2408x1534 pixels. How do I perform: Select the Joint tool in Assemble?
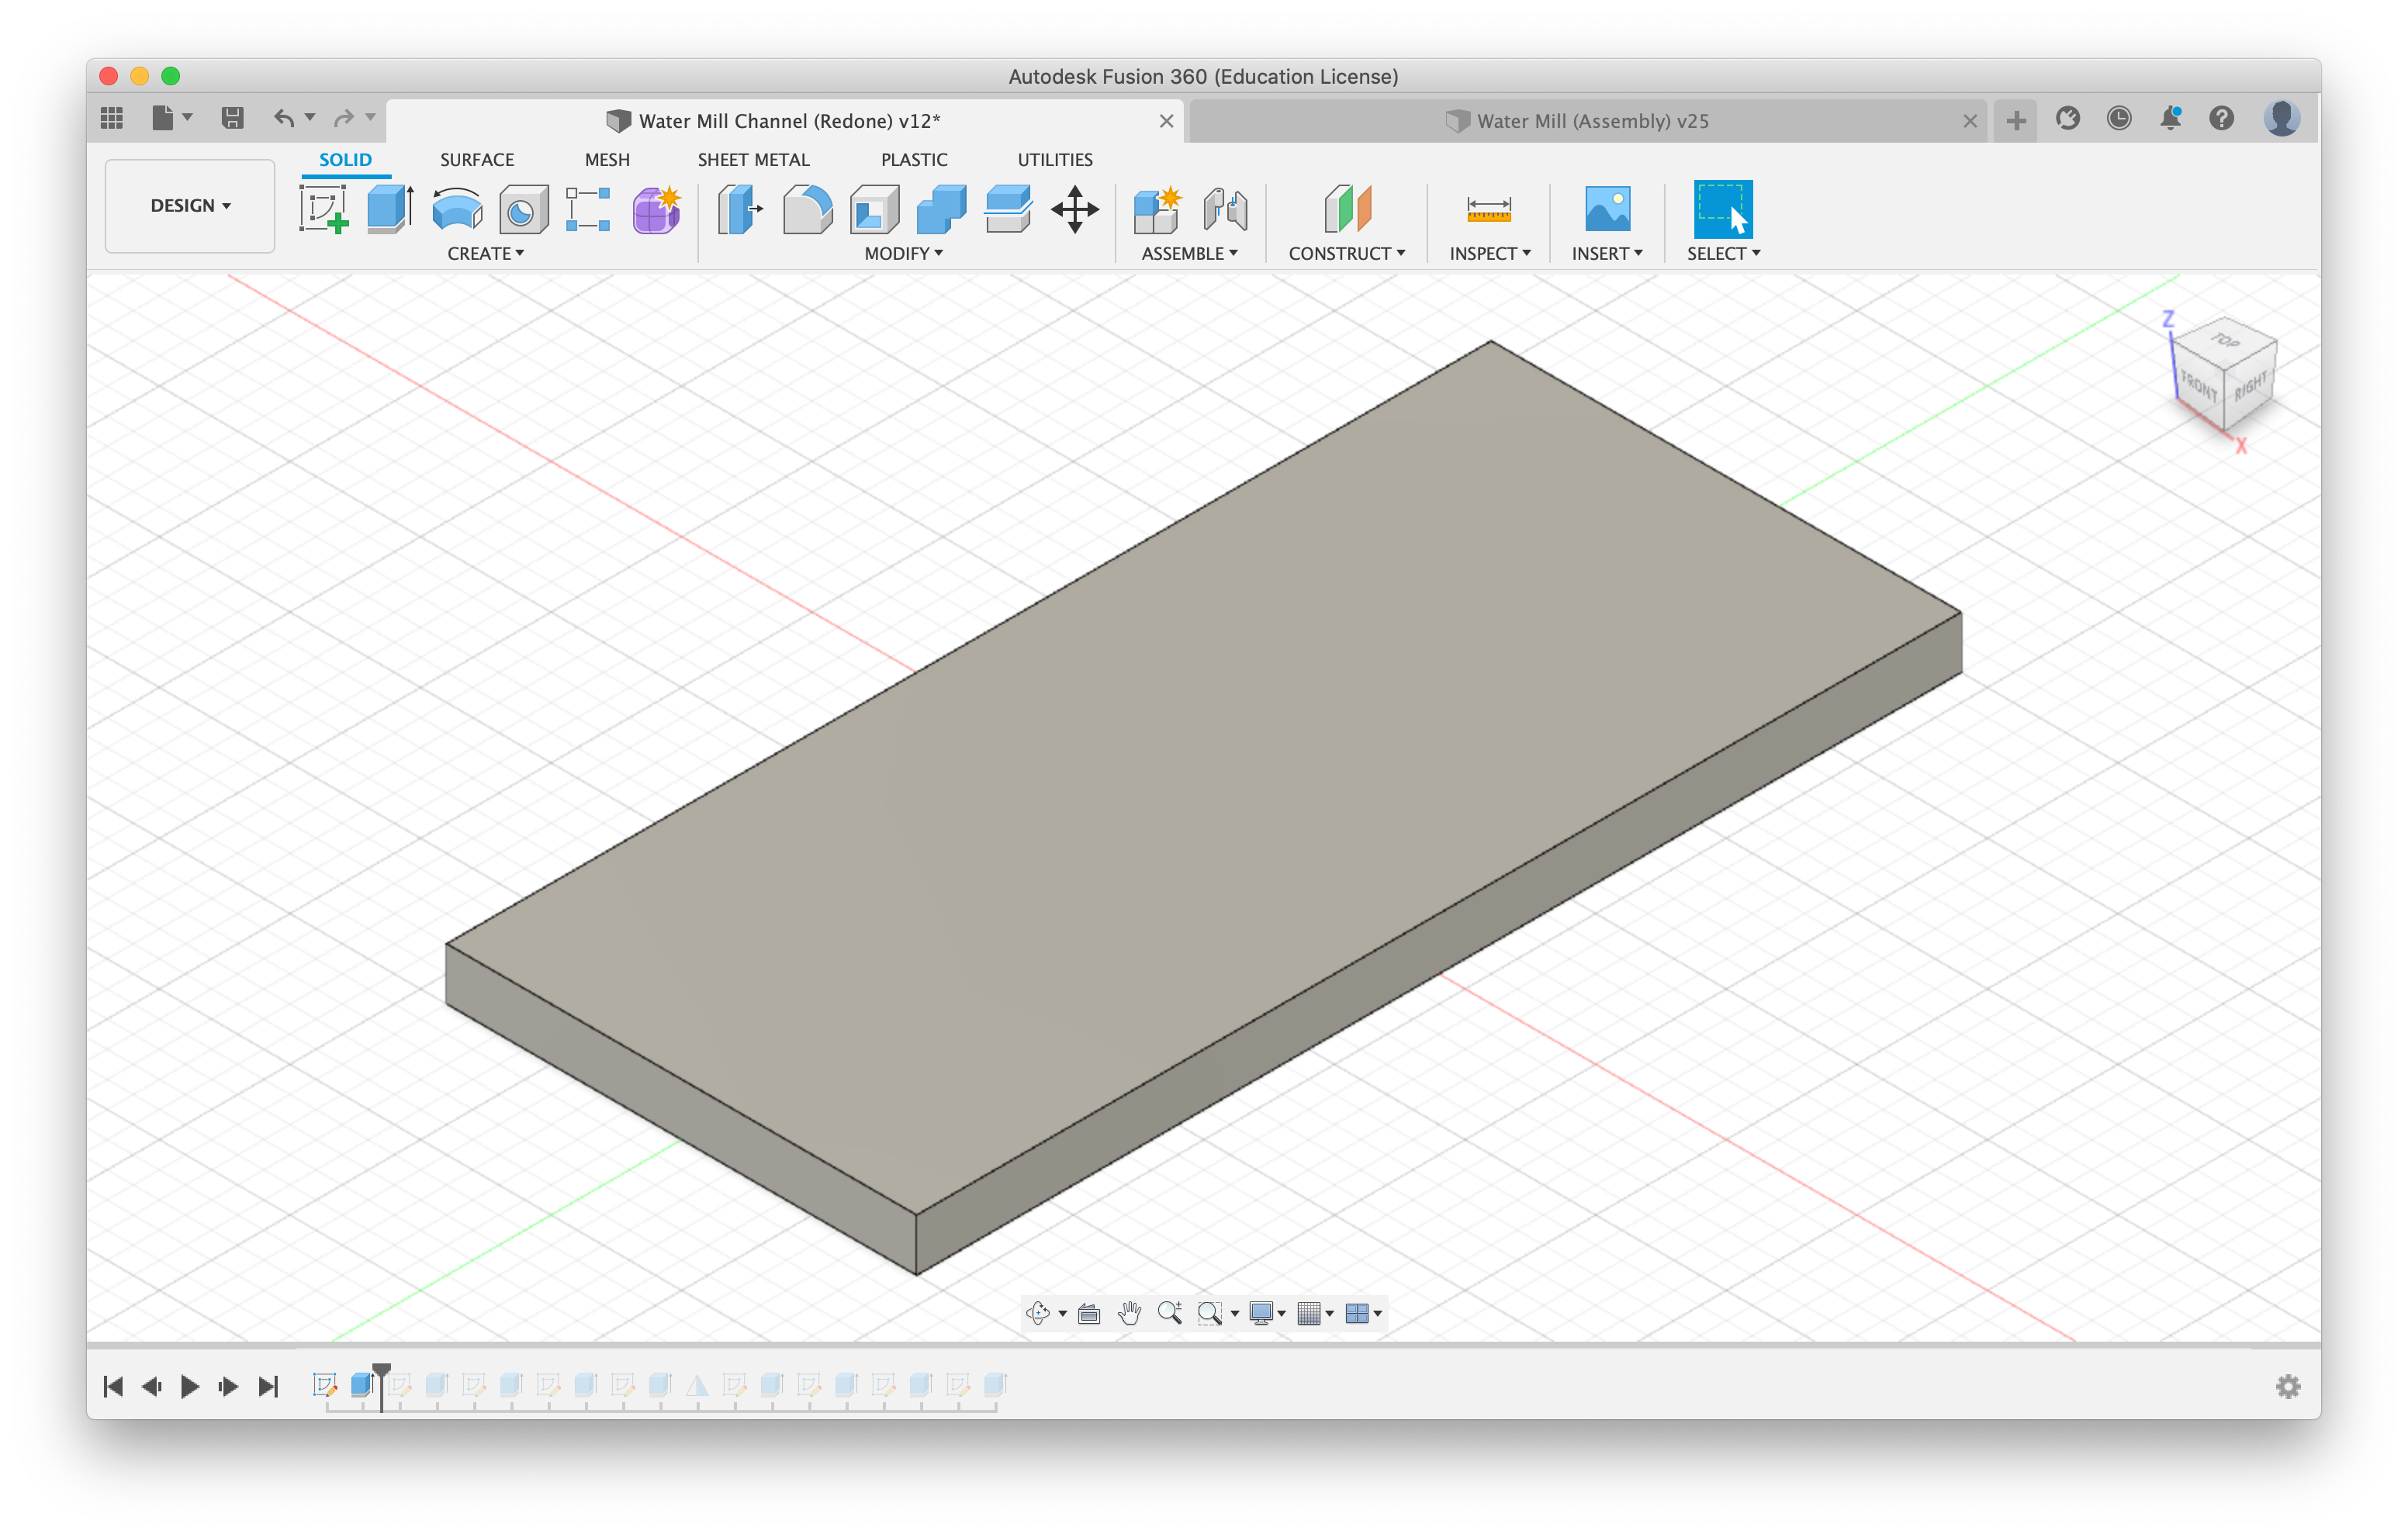click(x=1225, y=209)
